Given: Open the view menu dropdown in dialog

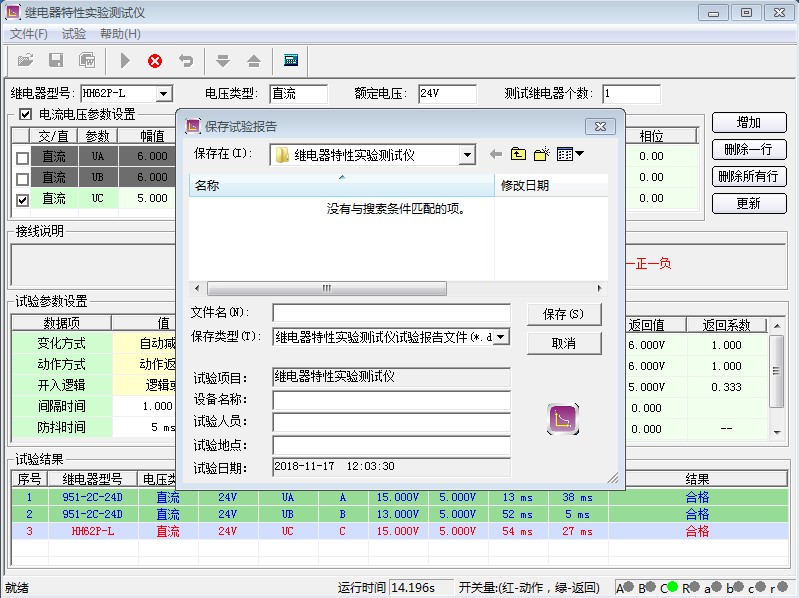Looking at the screenshot, I should pyautogui.click(x=570, y=155).
